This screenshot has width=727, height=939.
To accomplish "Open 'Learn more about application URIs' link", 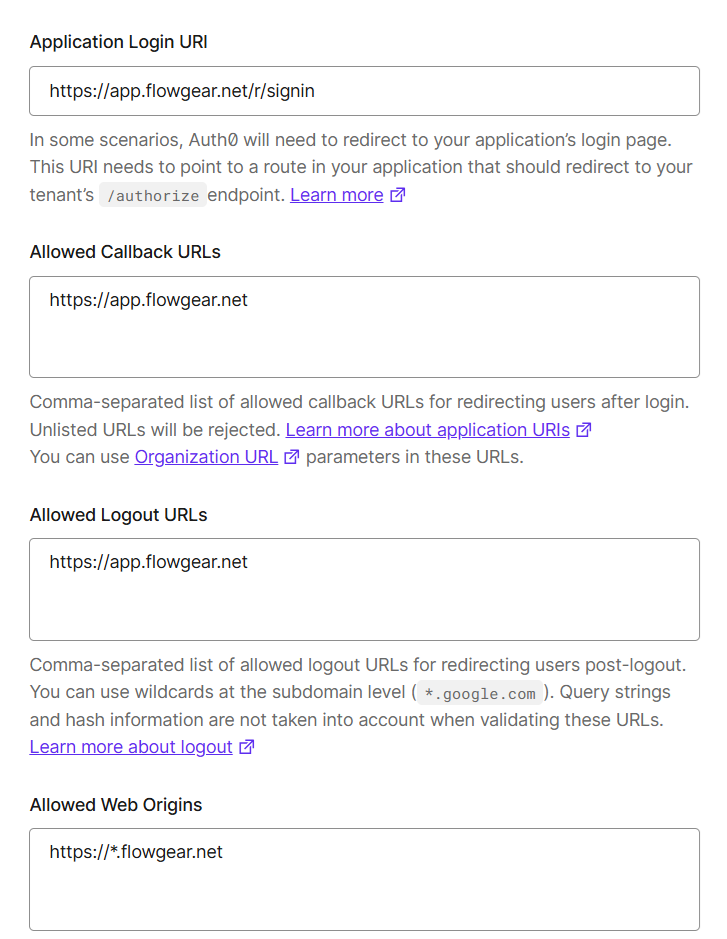I will click(427, 431).
